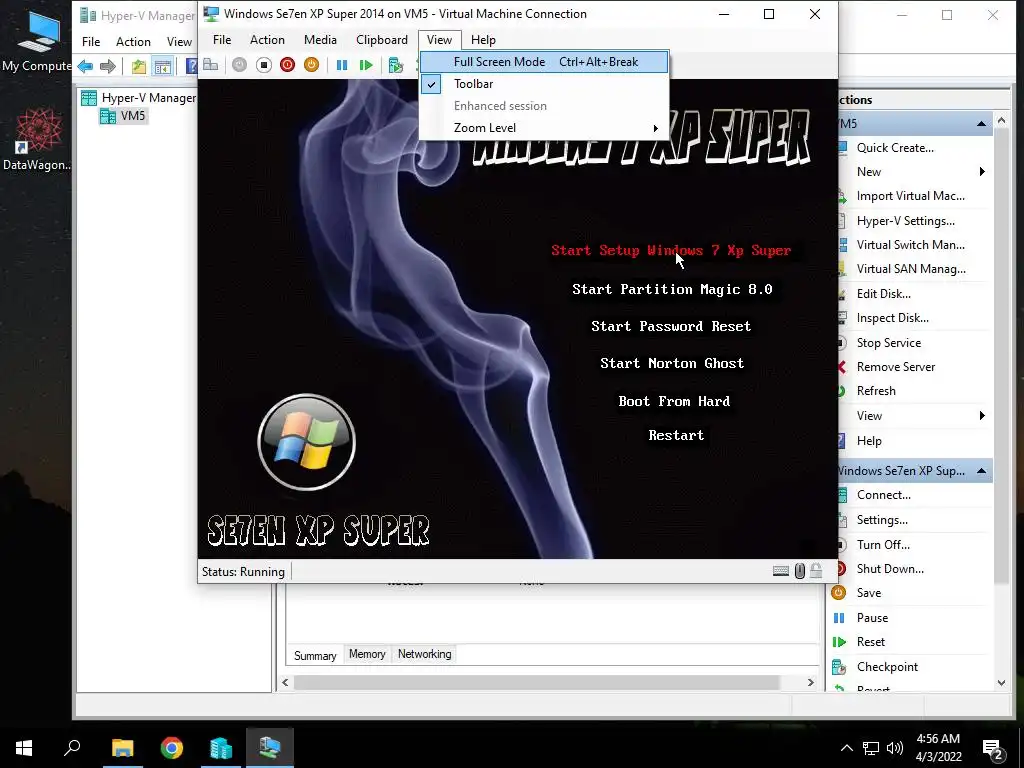1024x768 pixels.
Task: Click the Ctrl+Alt+Delete keyboard toolbar icon
Action: (x=210, y=65)
